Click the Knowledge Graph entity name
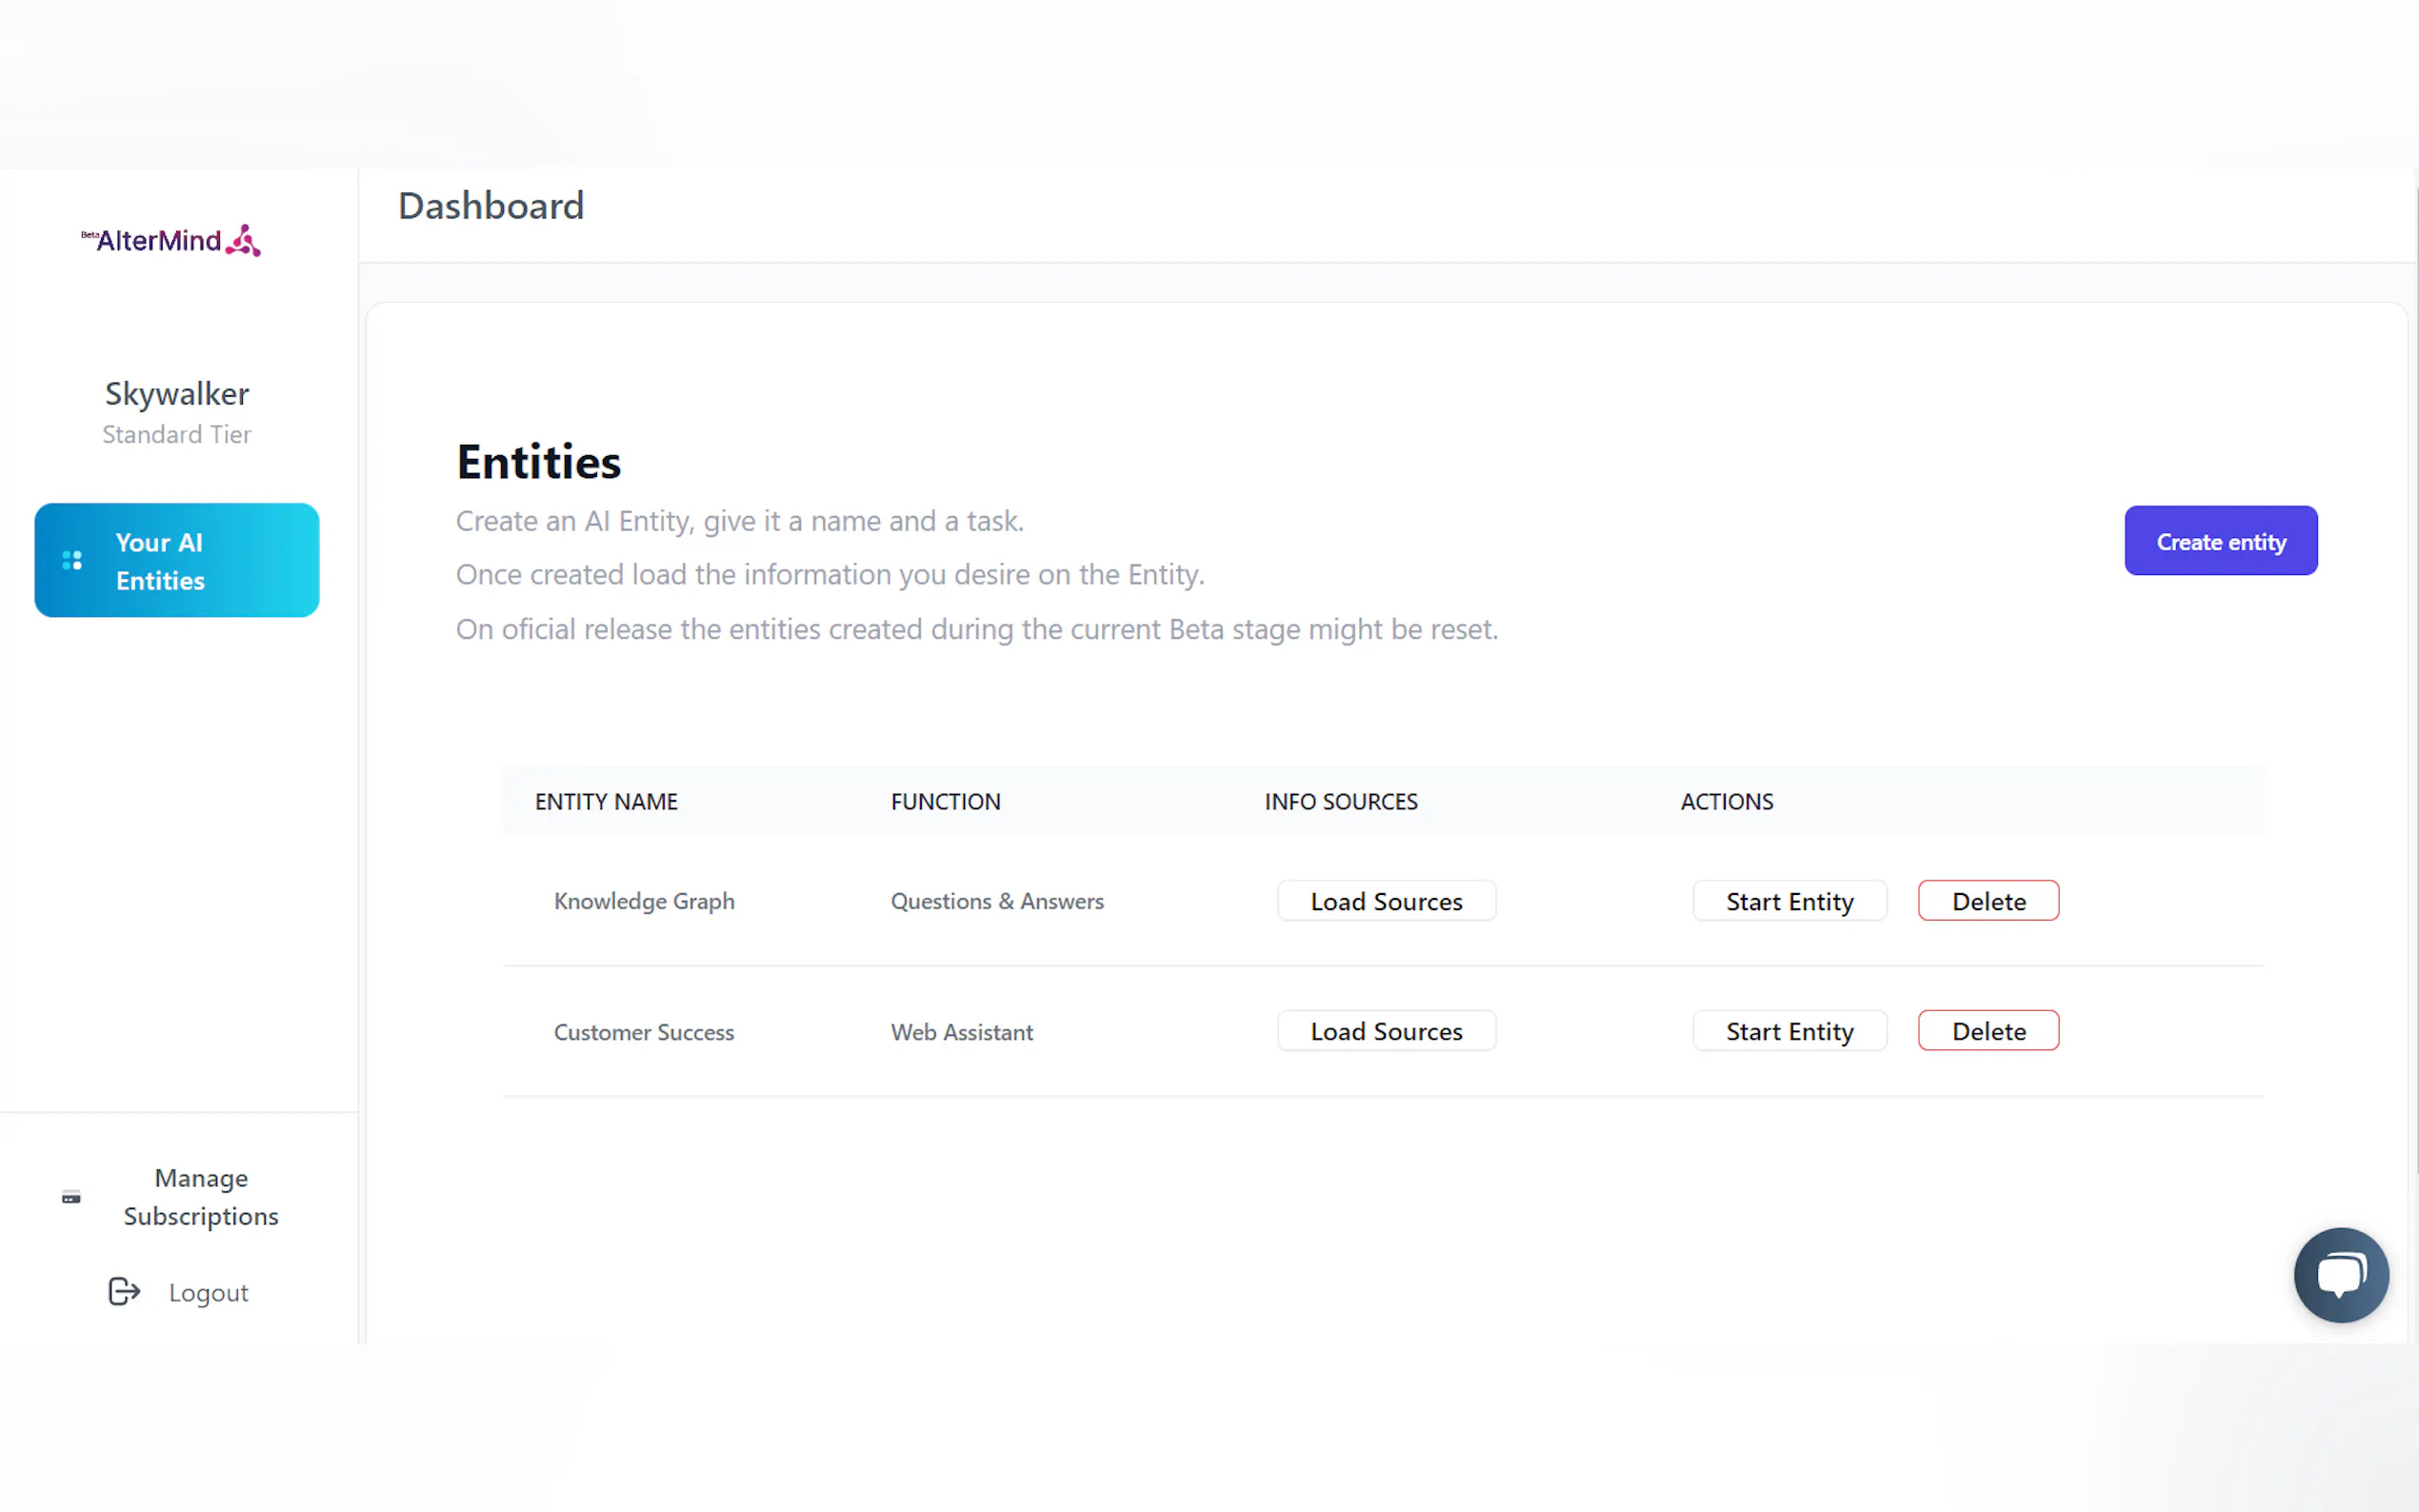 644,901
